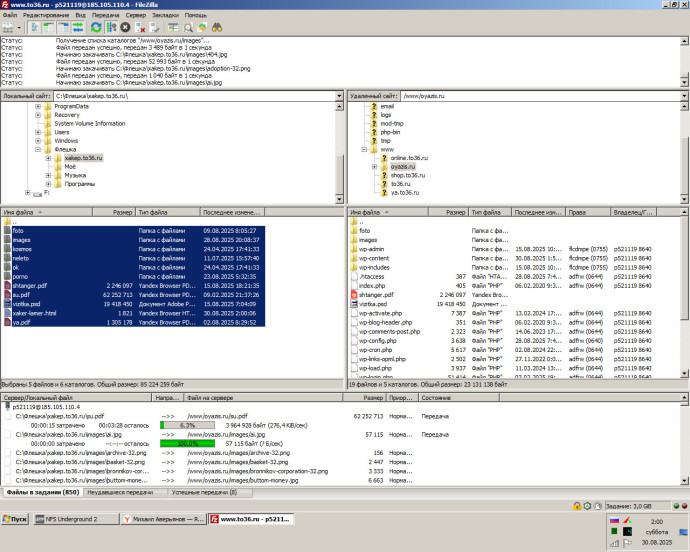This screenshot has height=552, width=690.
Task: Click the message log scrollbar down arrow
Action: click(x=684, y=82)
